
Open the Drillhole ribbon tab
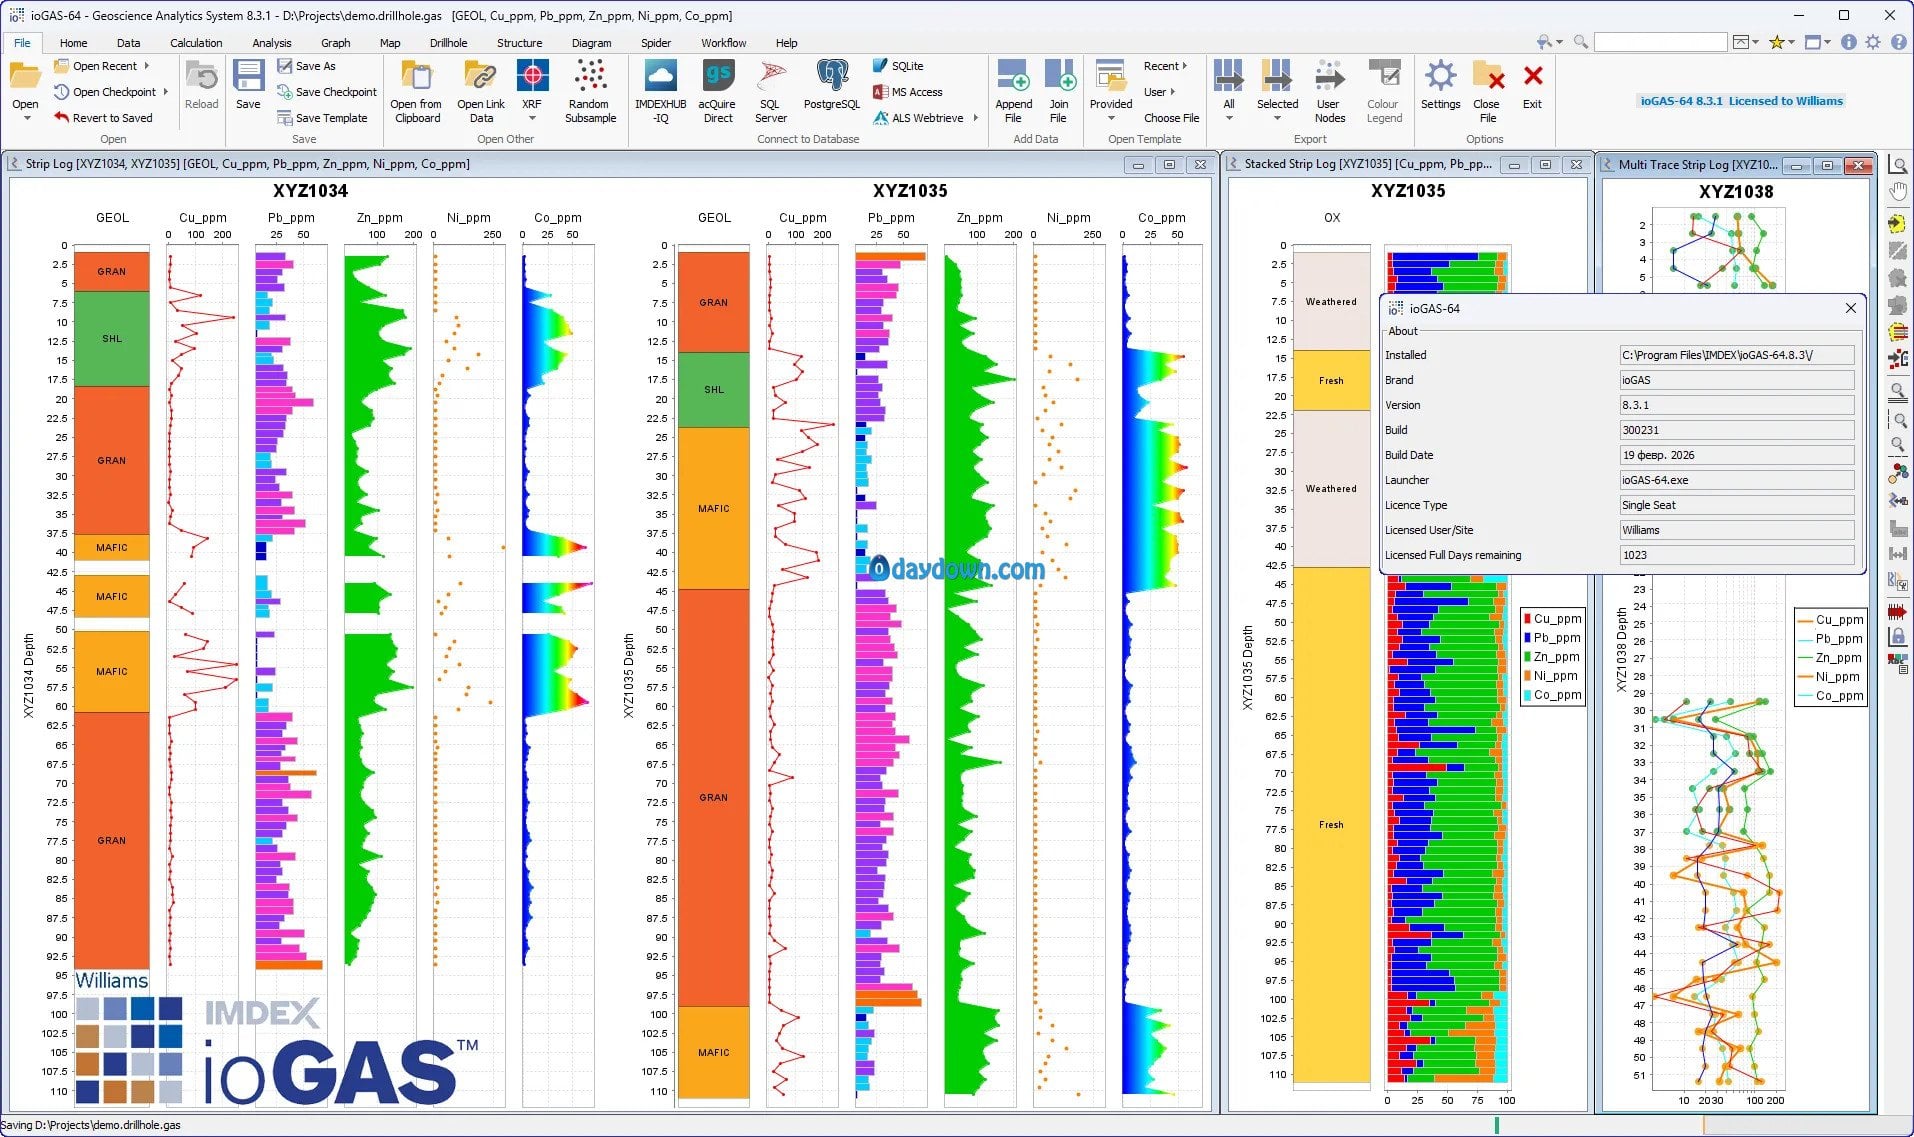click(x=448, y=43)
